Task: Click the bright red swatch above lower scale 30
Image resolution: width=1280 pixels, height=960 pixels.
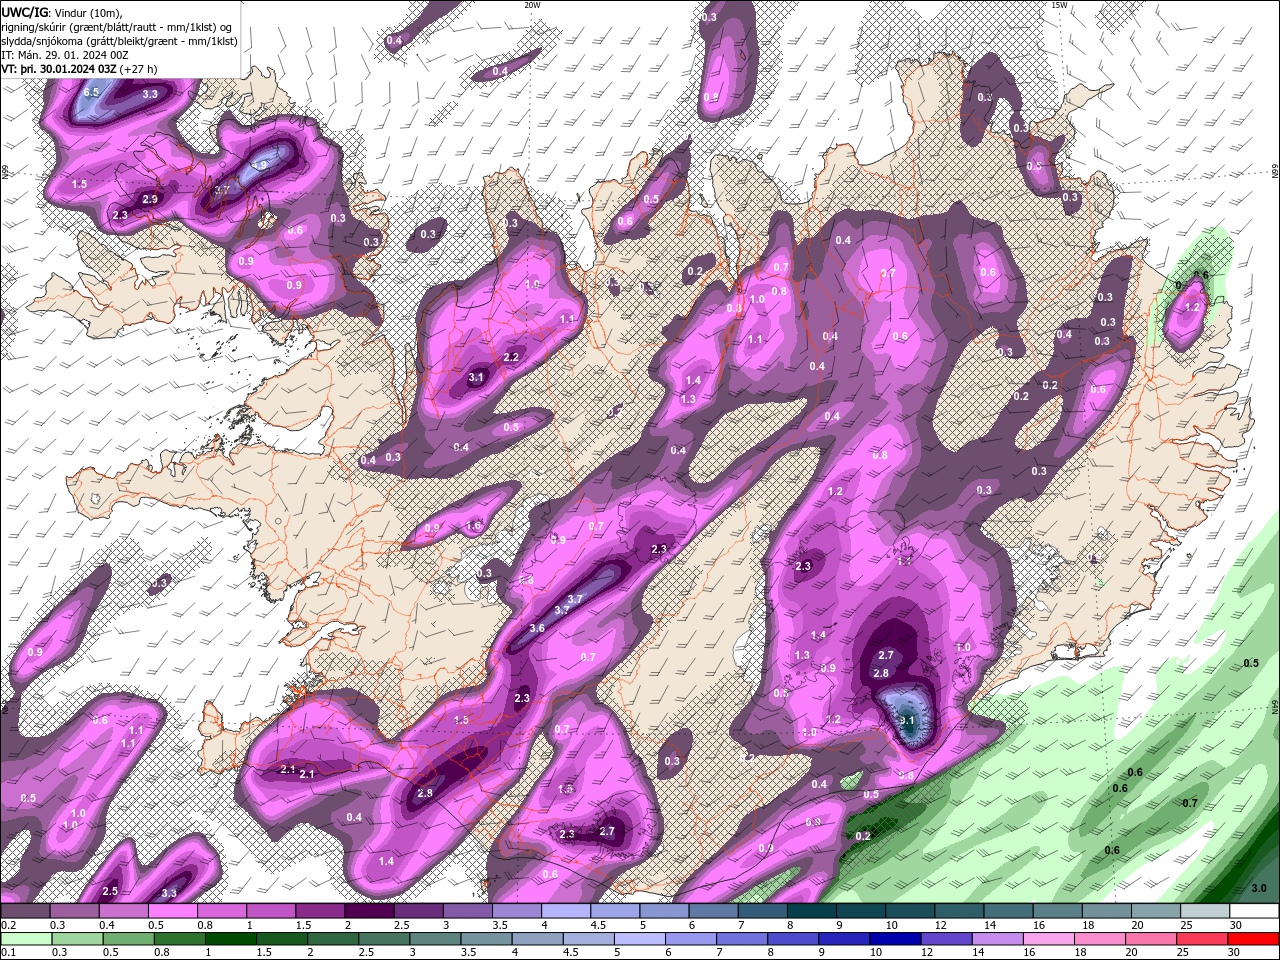Action: coord(1255,938)
